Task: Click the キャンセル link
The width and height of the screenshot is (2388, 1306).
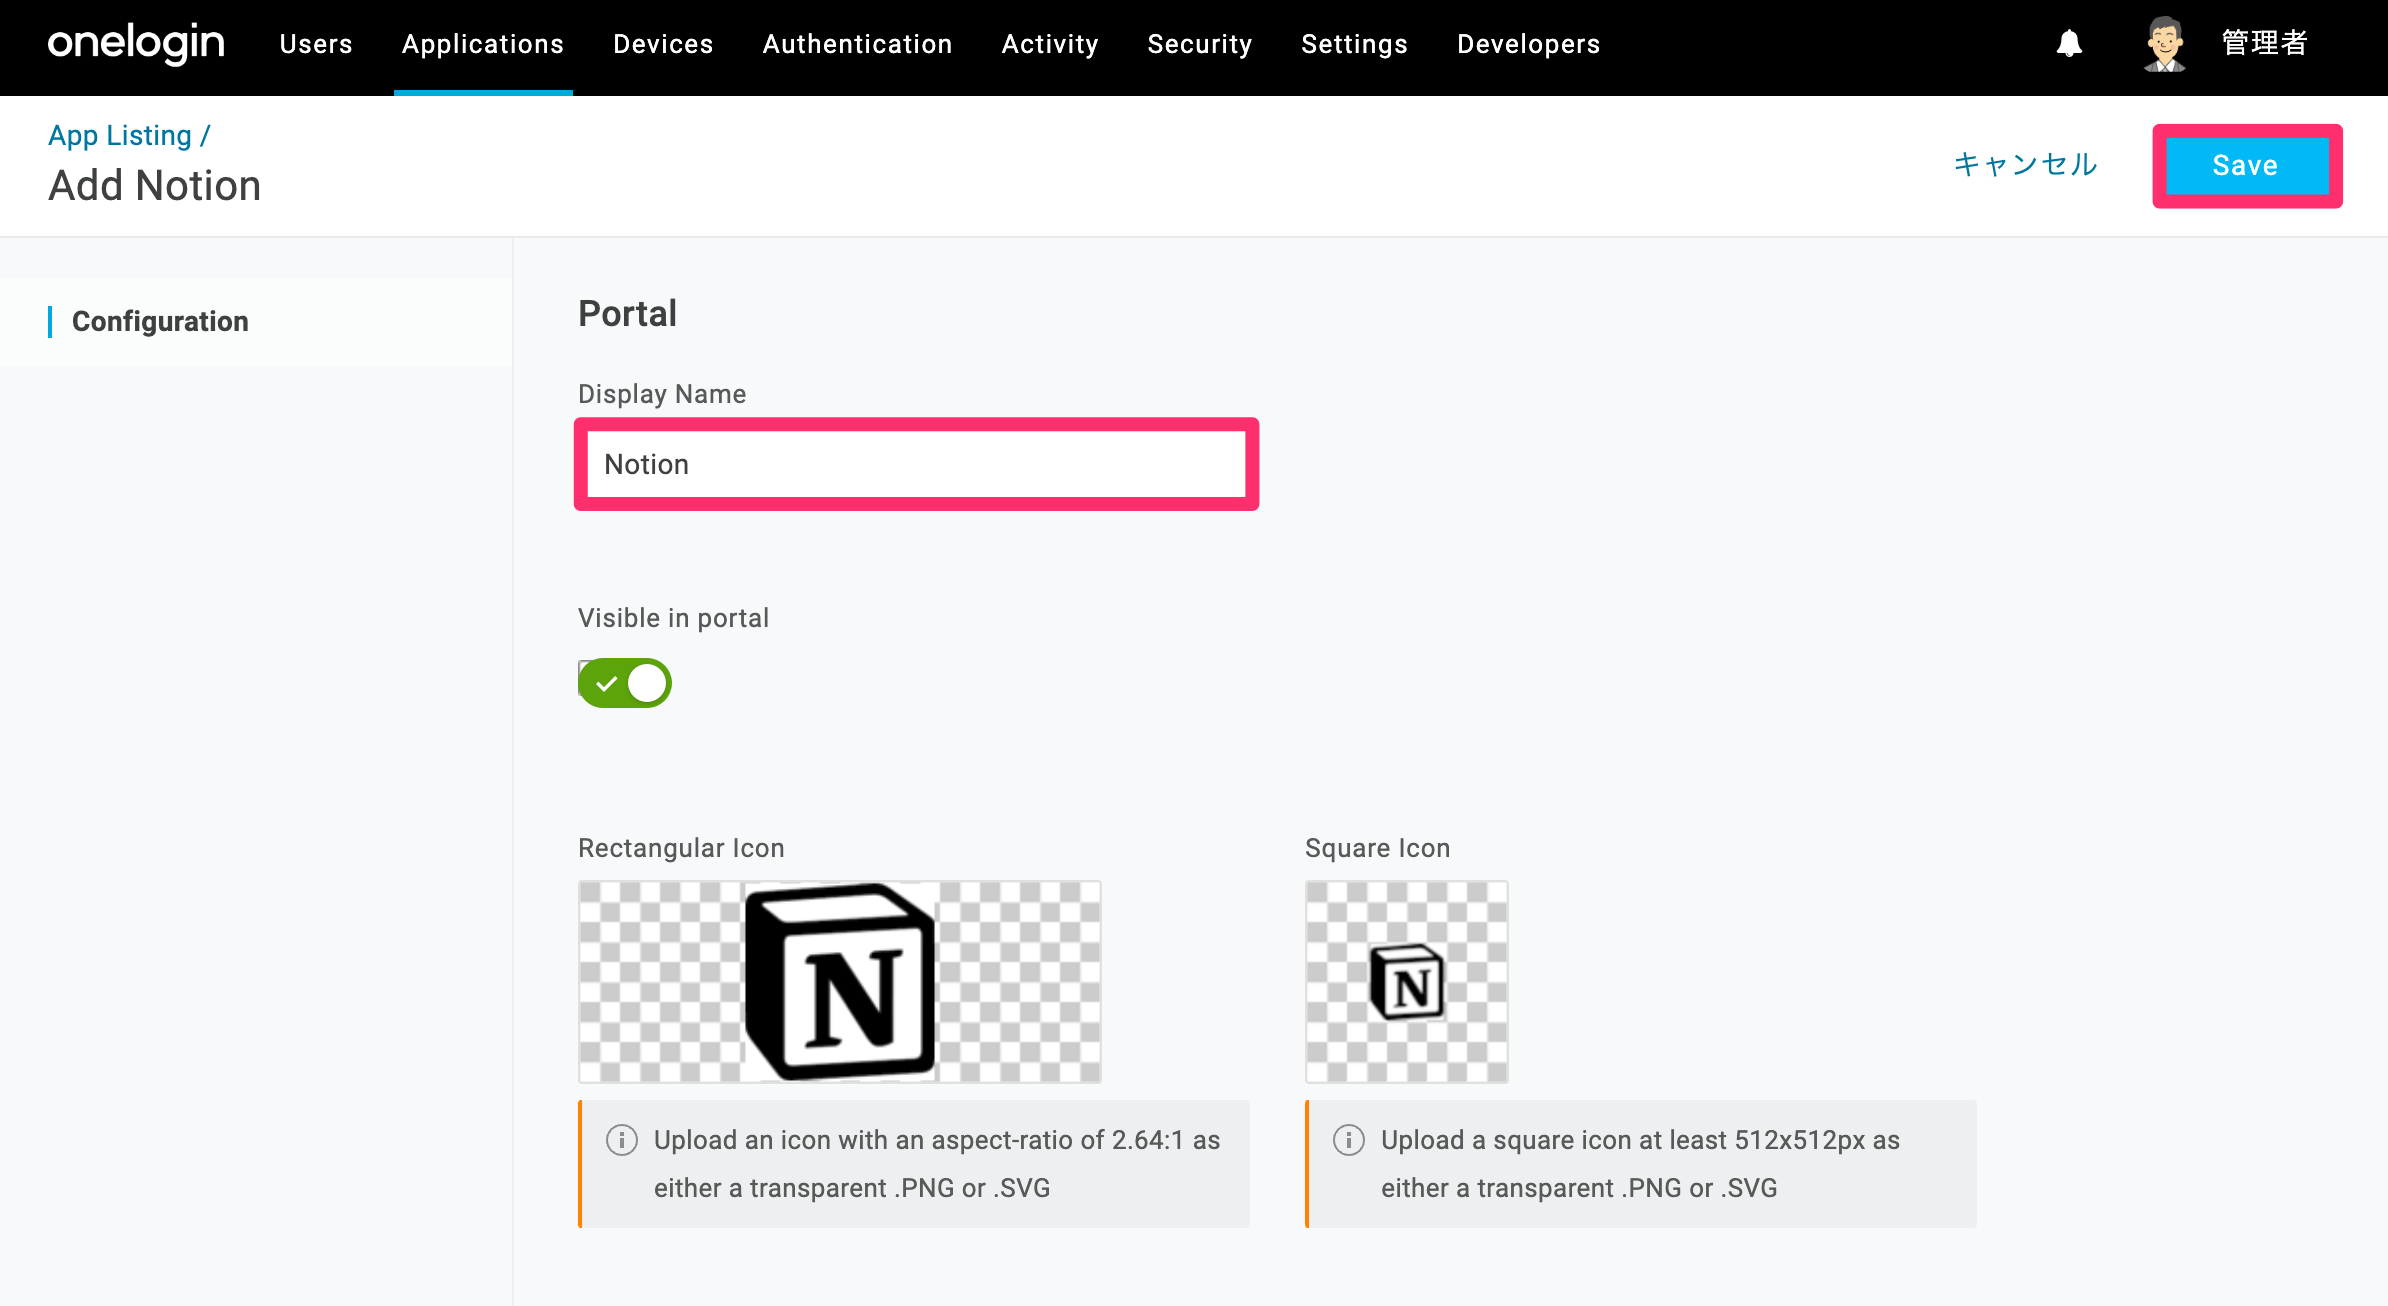Action: point(2026,164)
